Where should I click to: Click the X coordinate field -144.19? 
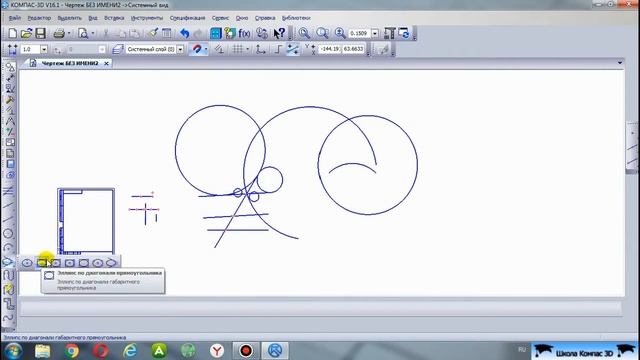coord(329,49)
